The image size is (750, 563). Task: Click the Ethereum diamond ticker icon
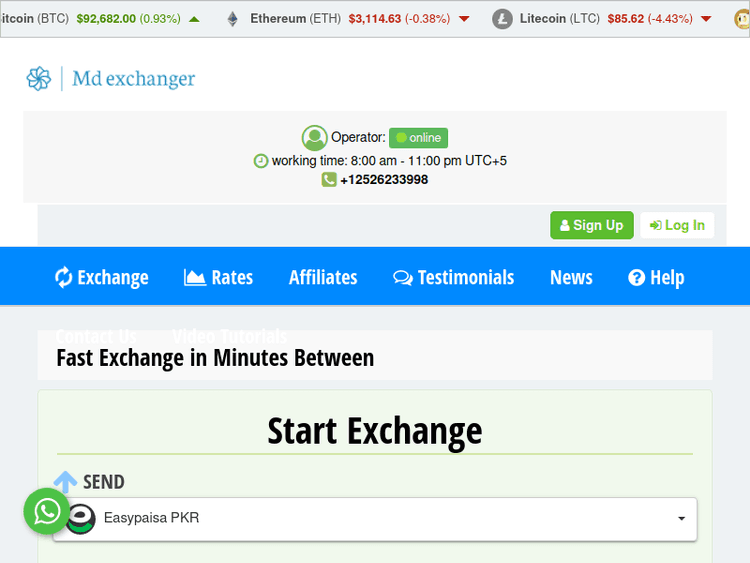[x=232, y=19]
